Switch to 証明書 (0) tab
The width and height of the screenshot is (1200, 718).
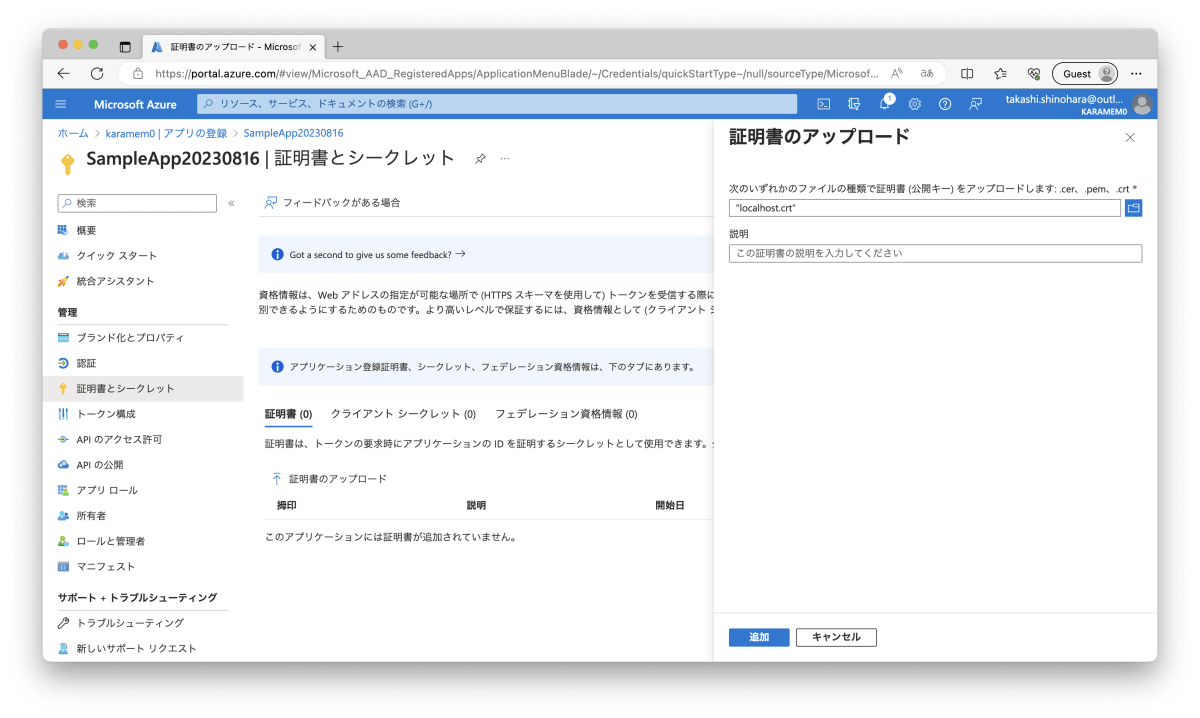pyautogui.click(x=288, y=414)
